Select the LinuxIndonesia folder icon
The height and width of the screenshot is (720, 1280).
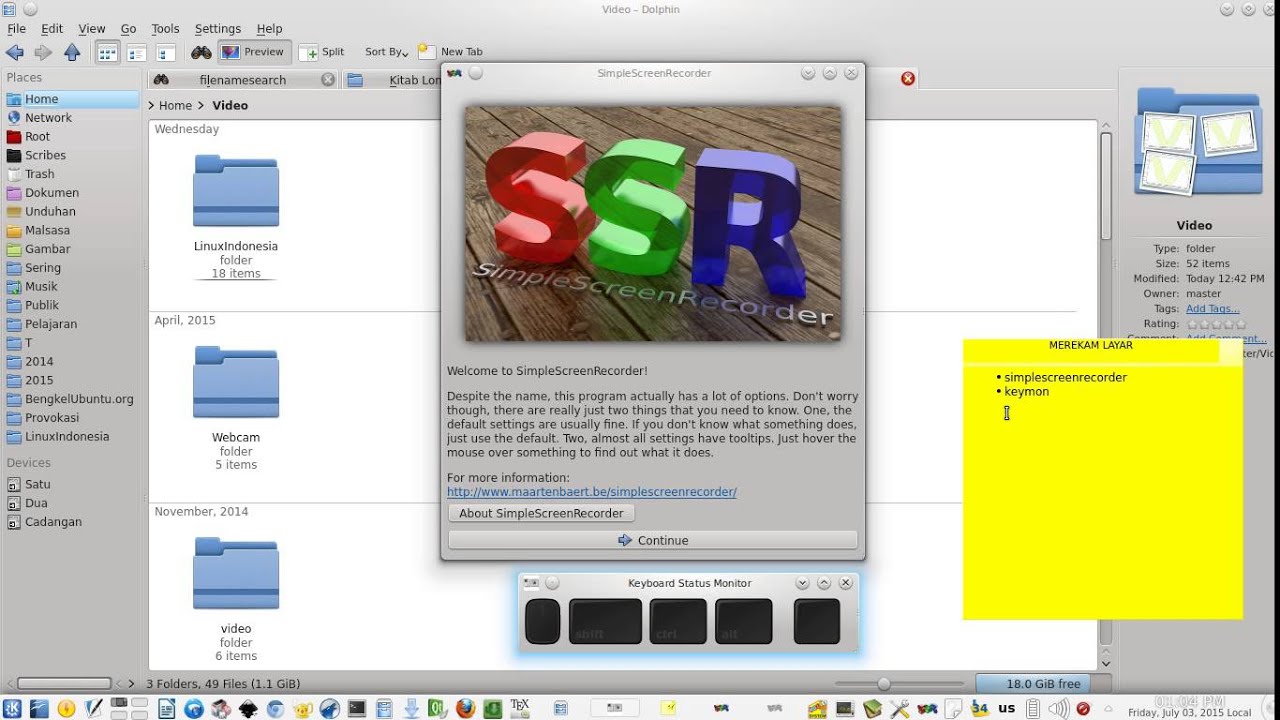tap(236, 191)
